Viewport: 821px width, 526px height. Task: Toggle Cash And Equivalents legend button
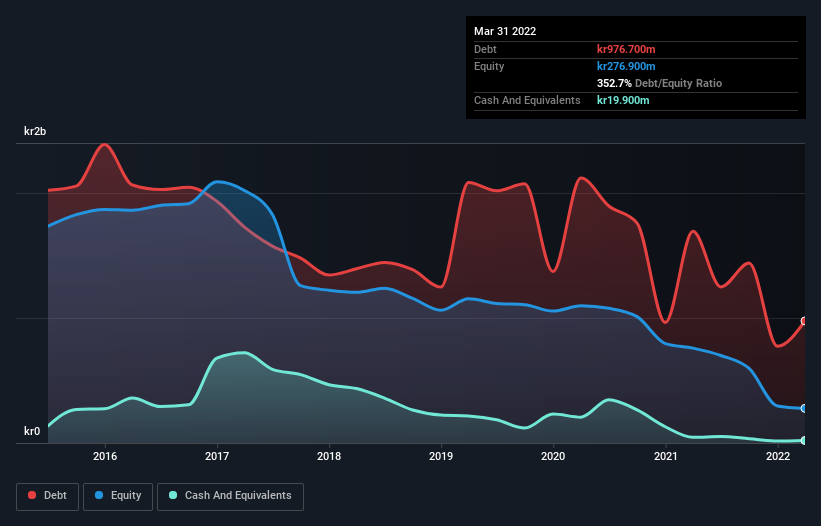point(230,496)
